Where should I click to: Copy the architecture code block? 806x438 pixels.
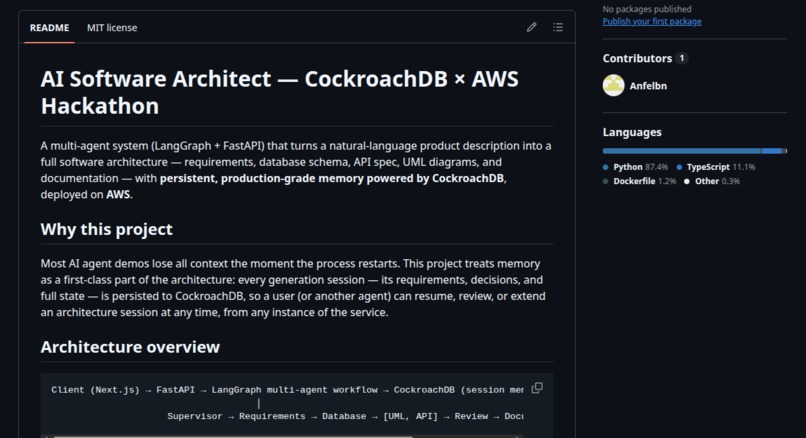[x=537, y=388]
